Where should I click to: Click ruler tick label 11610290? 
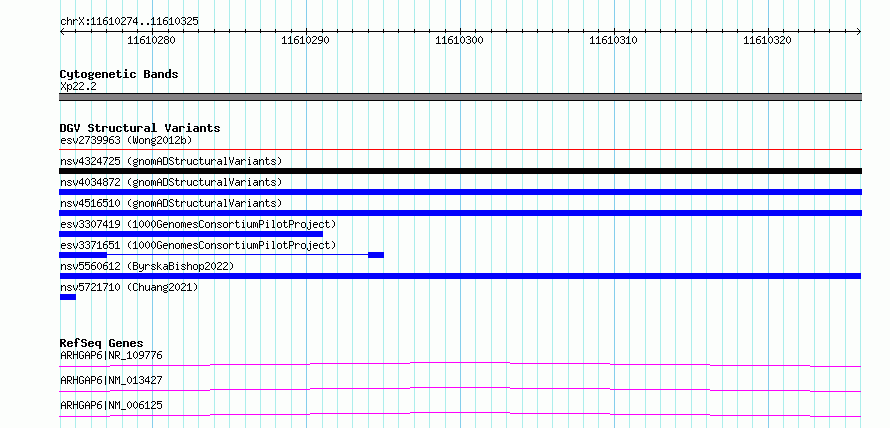coord(305,40)
